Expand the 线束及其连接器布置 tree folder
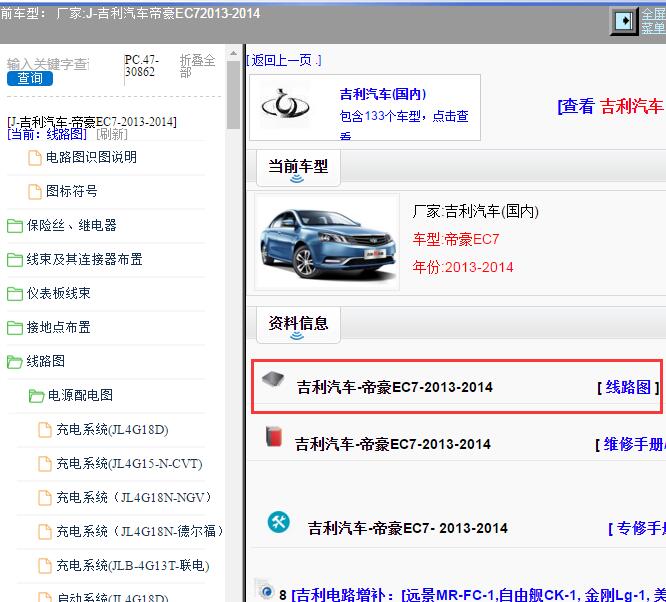 pos(85,259)
